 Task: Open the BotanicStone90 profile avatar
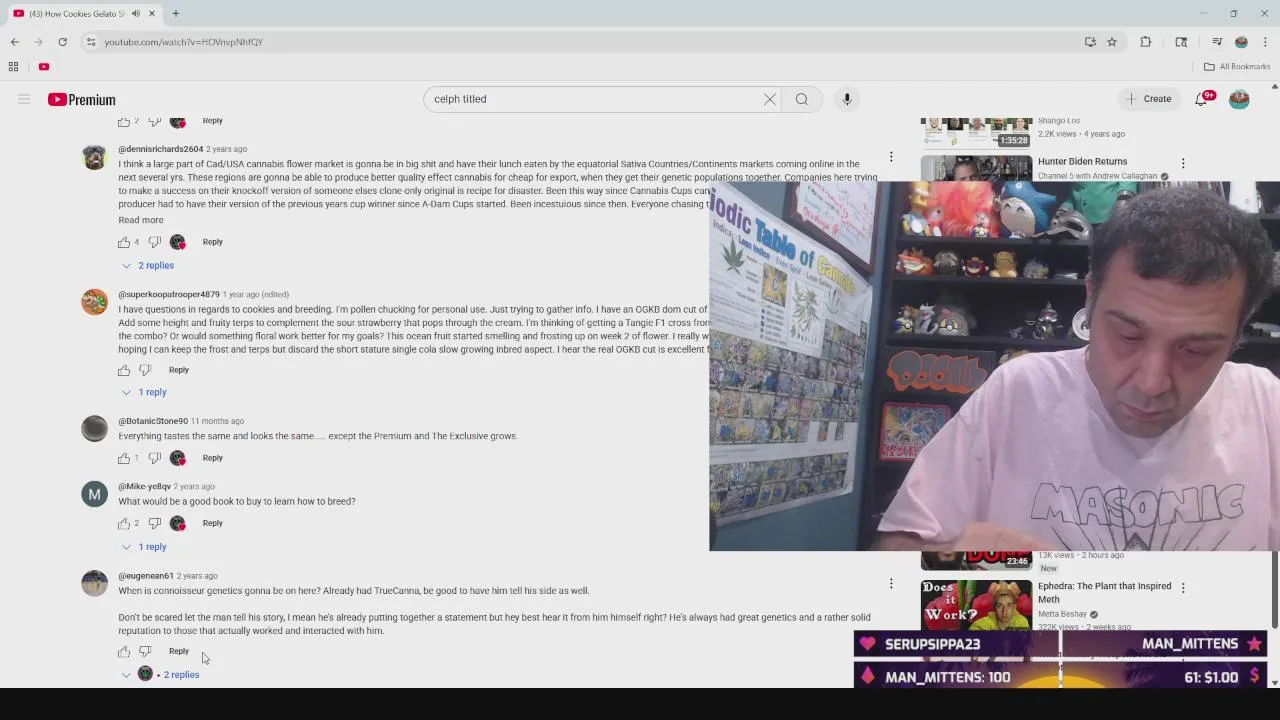[94, 429]
